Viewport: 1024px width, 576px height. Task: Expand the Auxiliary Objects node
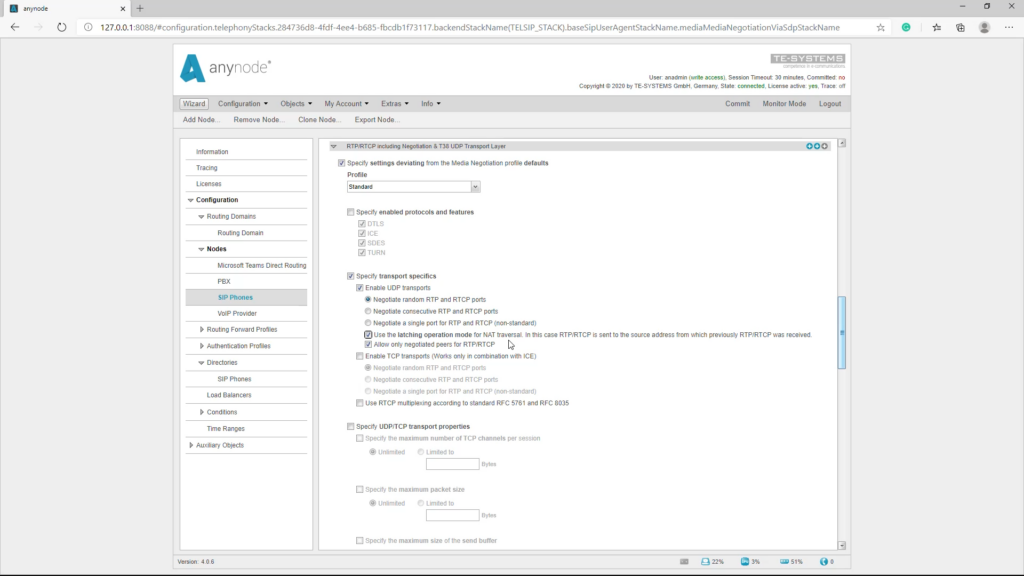(191, 445)
